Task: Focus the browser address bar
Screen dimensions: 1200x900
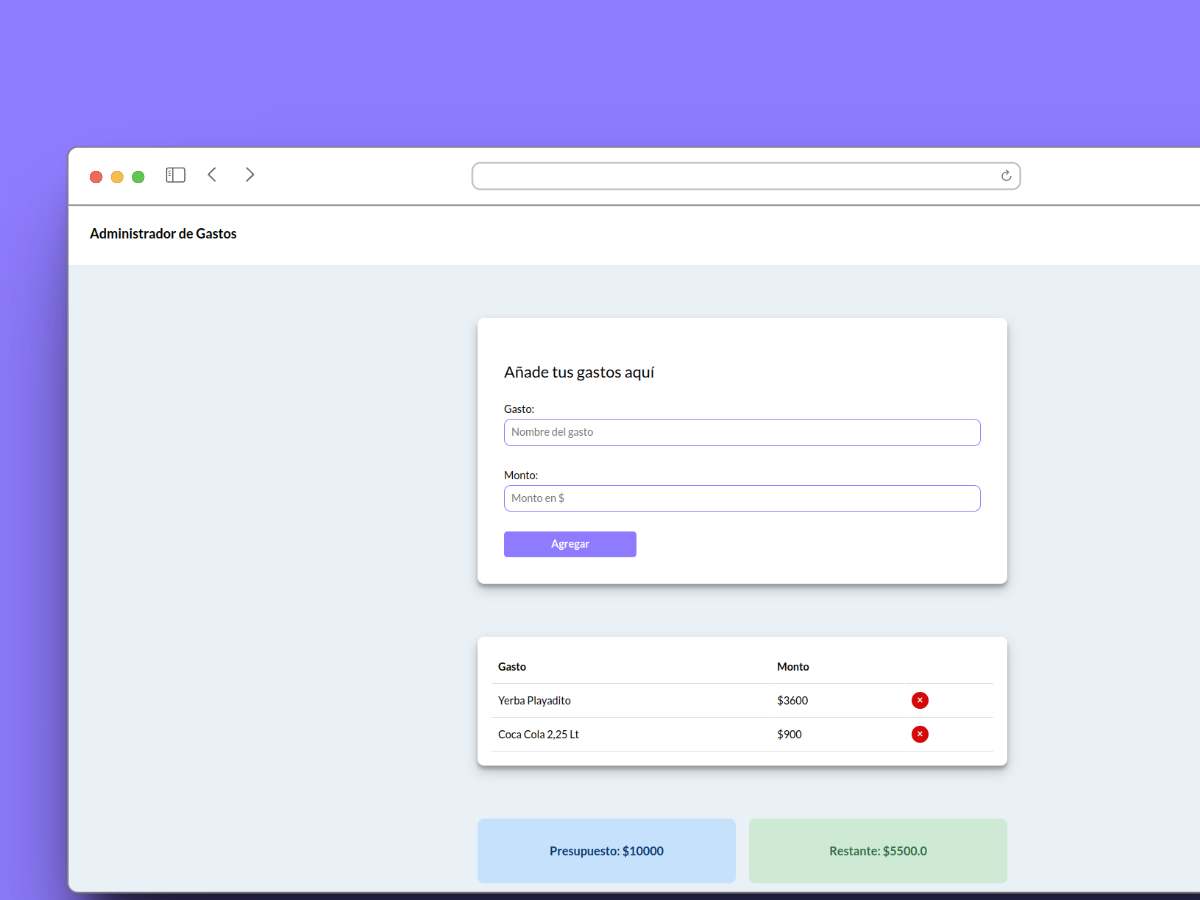Action: coord(746,176)
